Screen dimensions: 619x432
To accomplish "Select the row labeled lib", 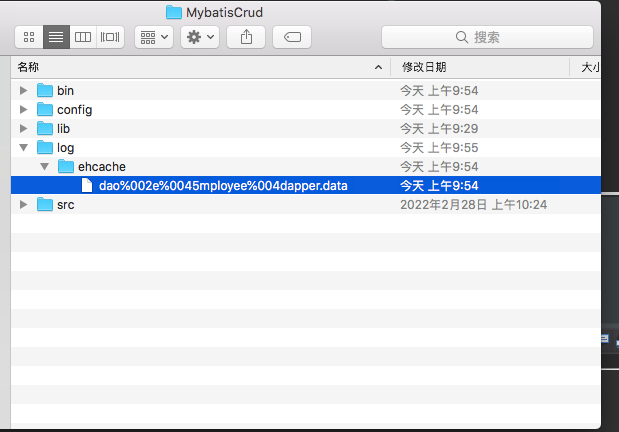I will [306, 128].
